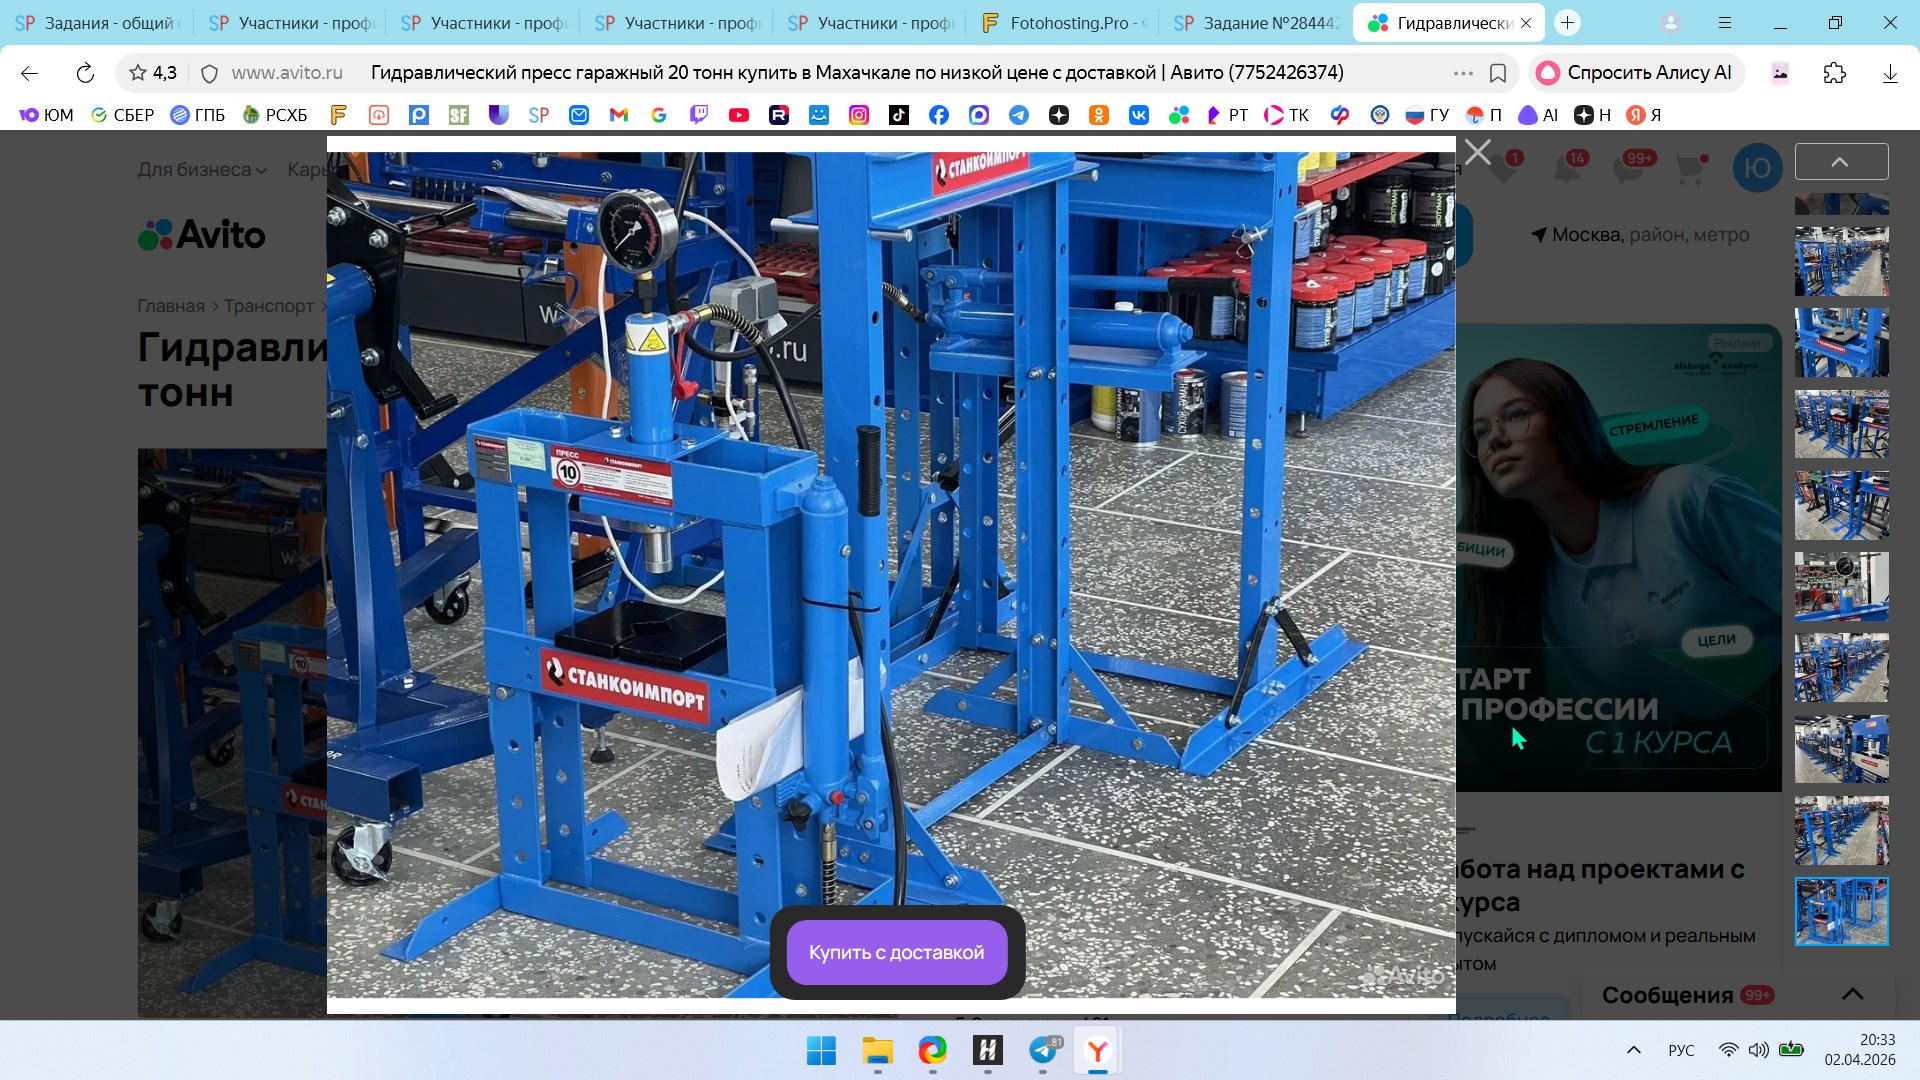Open the YouTube bookmark icon
Screen dimensions: 1920x1080
pos(738,115)
